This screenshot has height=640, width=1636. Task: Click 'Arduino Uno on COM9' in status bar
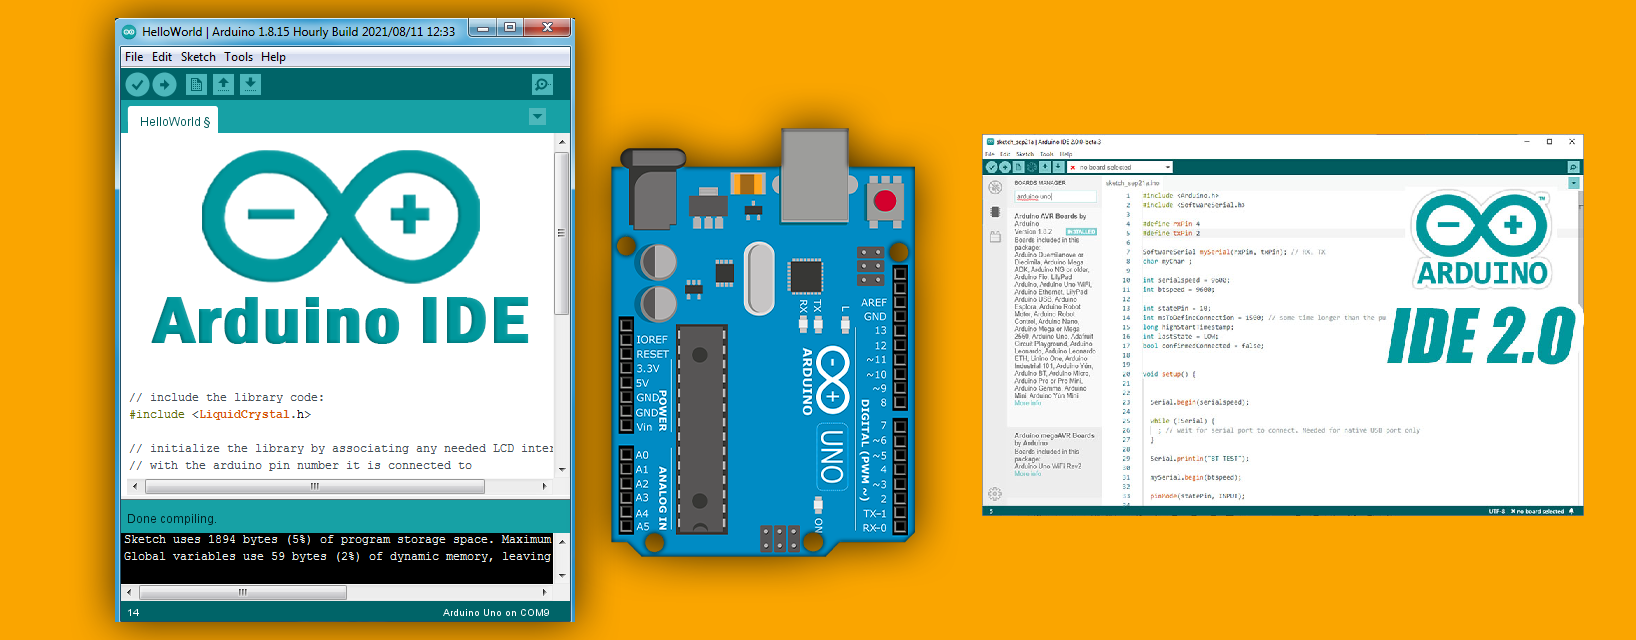click(496, 612)
